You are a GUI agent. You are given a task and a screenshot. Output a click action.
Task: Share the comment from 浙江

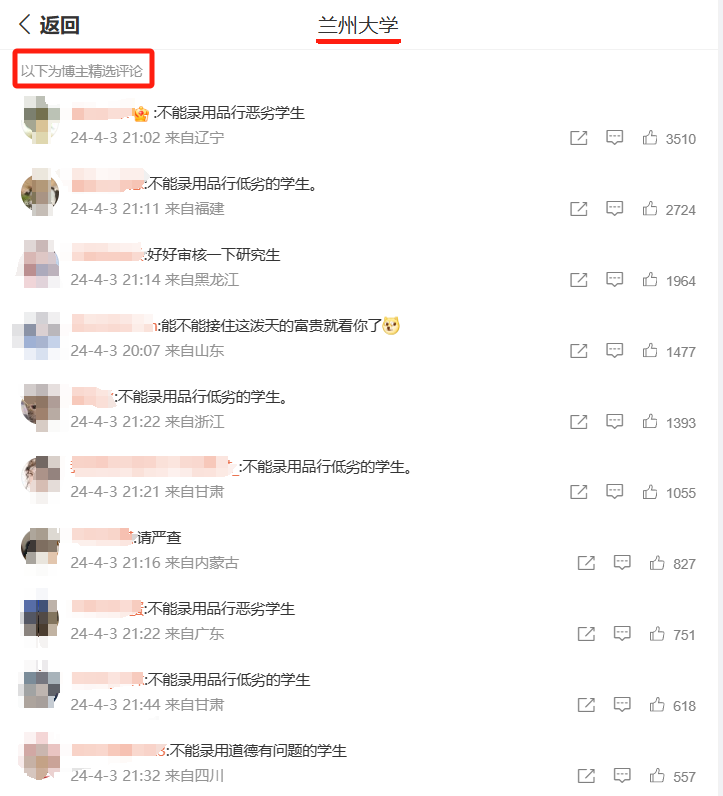point(579,422)
